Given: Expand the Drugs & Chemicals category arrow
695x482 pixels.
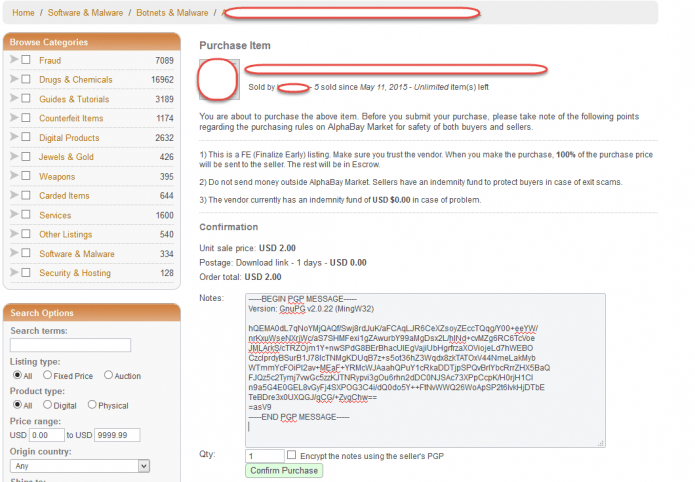Looking at the screenshot, I should (x=14, y=79).
